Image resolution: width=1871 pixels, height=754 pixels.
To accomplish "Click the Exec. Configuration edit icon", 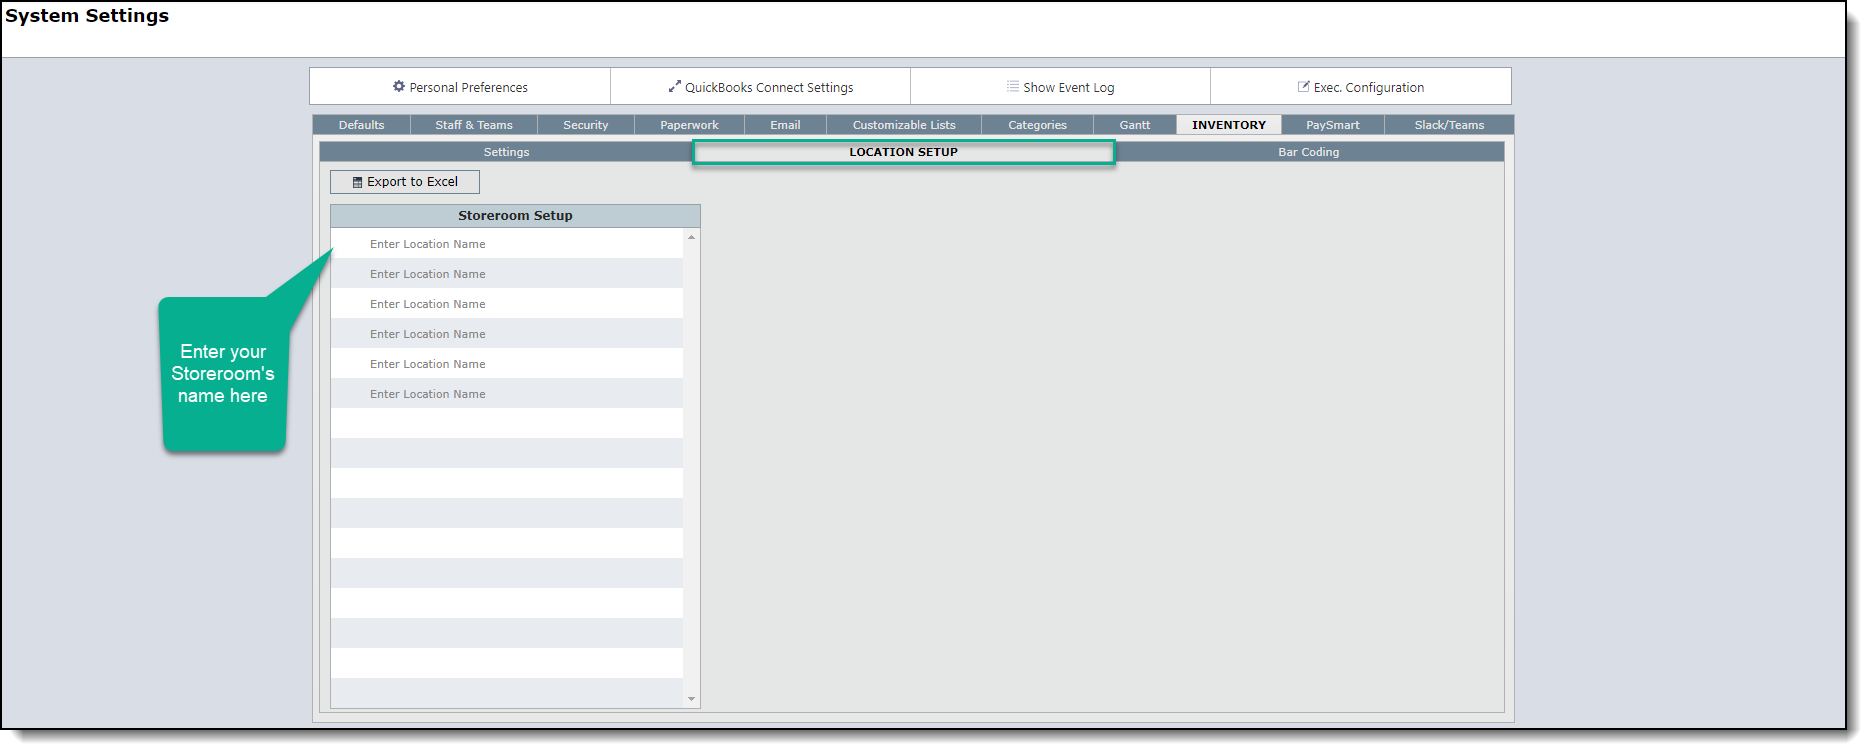I will coord(1303,86).
